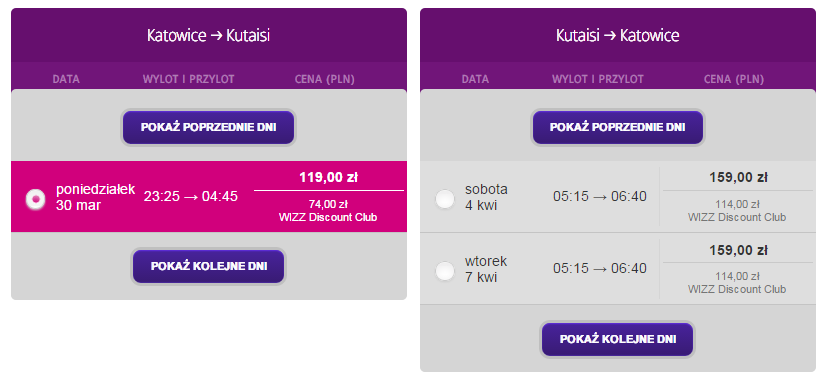
Task: Click the 05:15 → 06:40 time on sobota
Action: (x=600, y=196)
